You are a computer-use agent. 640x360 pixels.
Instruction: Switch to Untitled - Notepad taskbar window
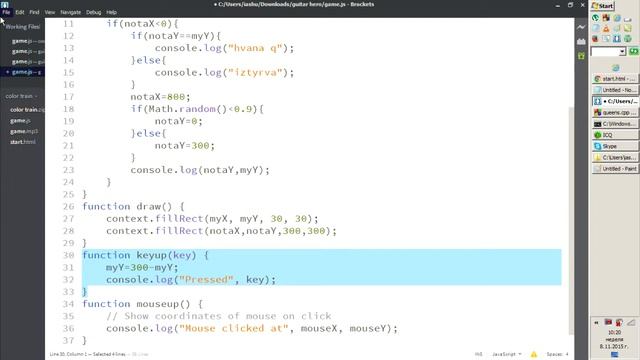tap(615, 90)
